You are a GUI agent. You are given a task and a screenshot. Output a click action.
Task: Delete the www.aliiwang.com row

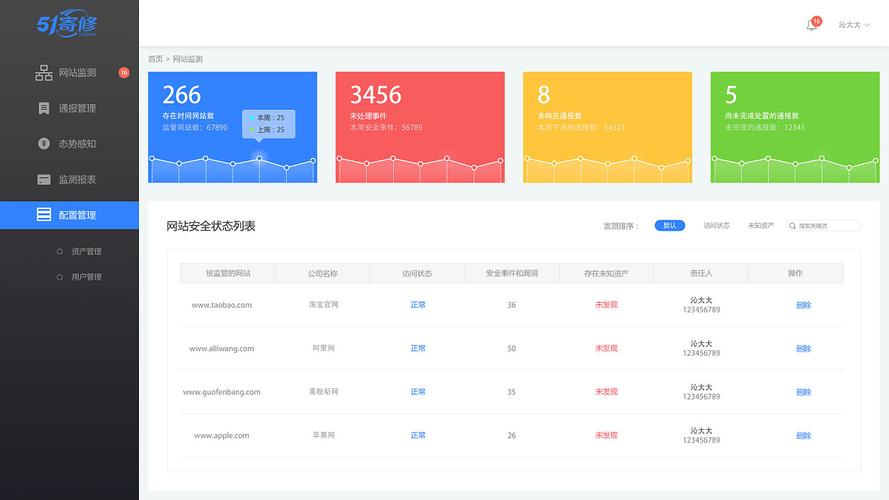pos(803,349)
